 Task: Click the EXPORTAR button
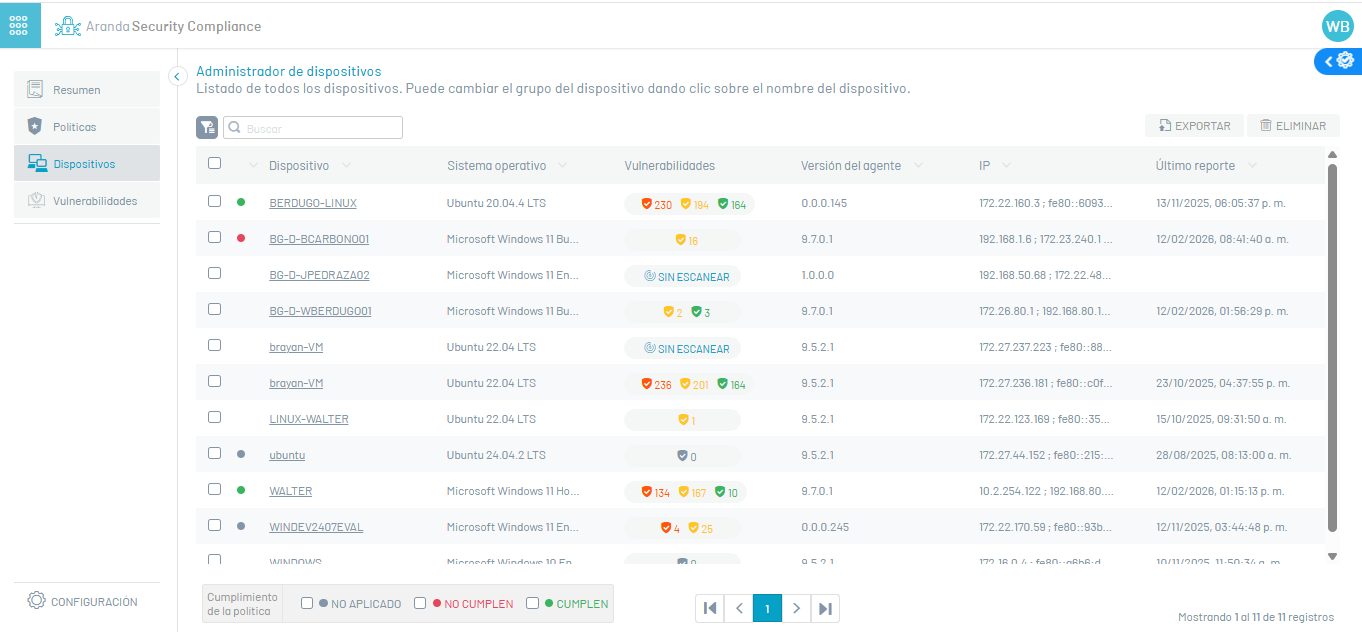pos(1194,126)
